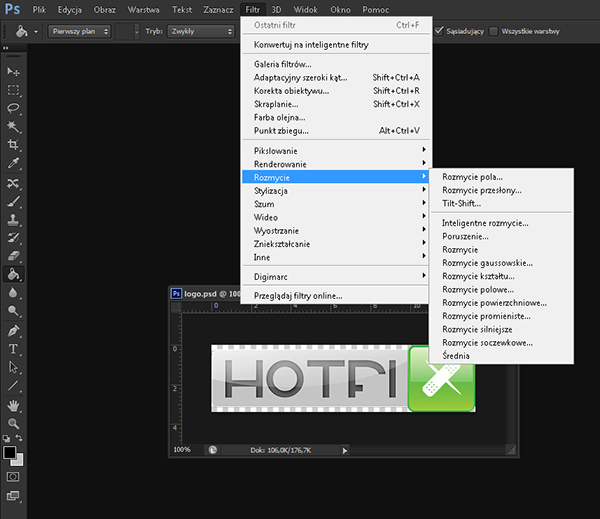Viewport: 600px width, 519px height.
Task: Click the Photoshop Ps logo
Action: click(x=12, y=9)
